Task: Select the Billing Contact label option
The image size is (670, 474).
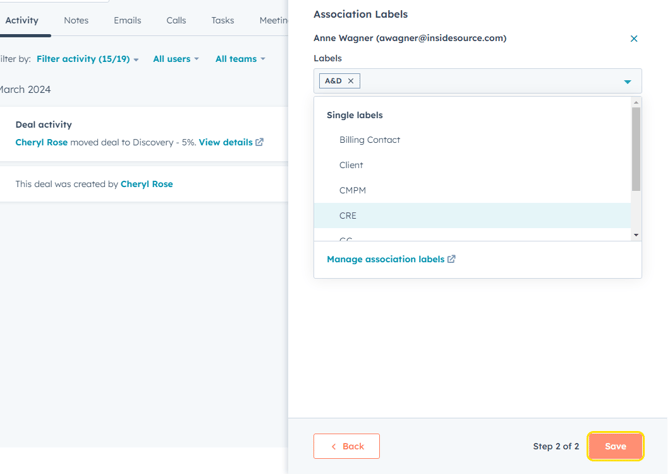Action: [x=369, y=140]
